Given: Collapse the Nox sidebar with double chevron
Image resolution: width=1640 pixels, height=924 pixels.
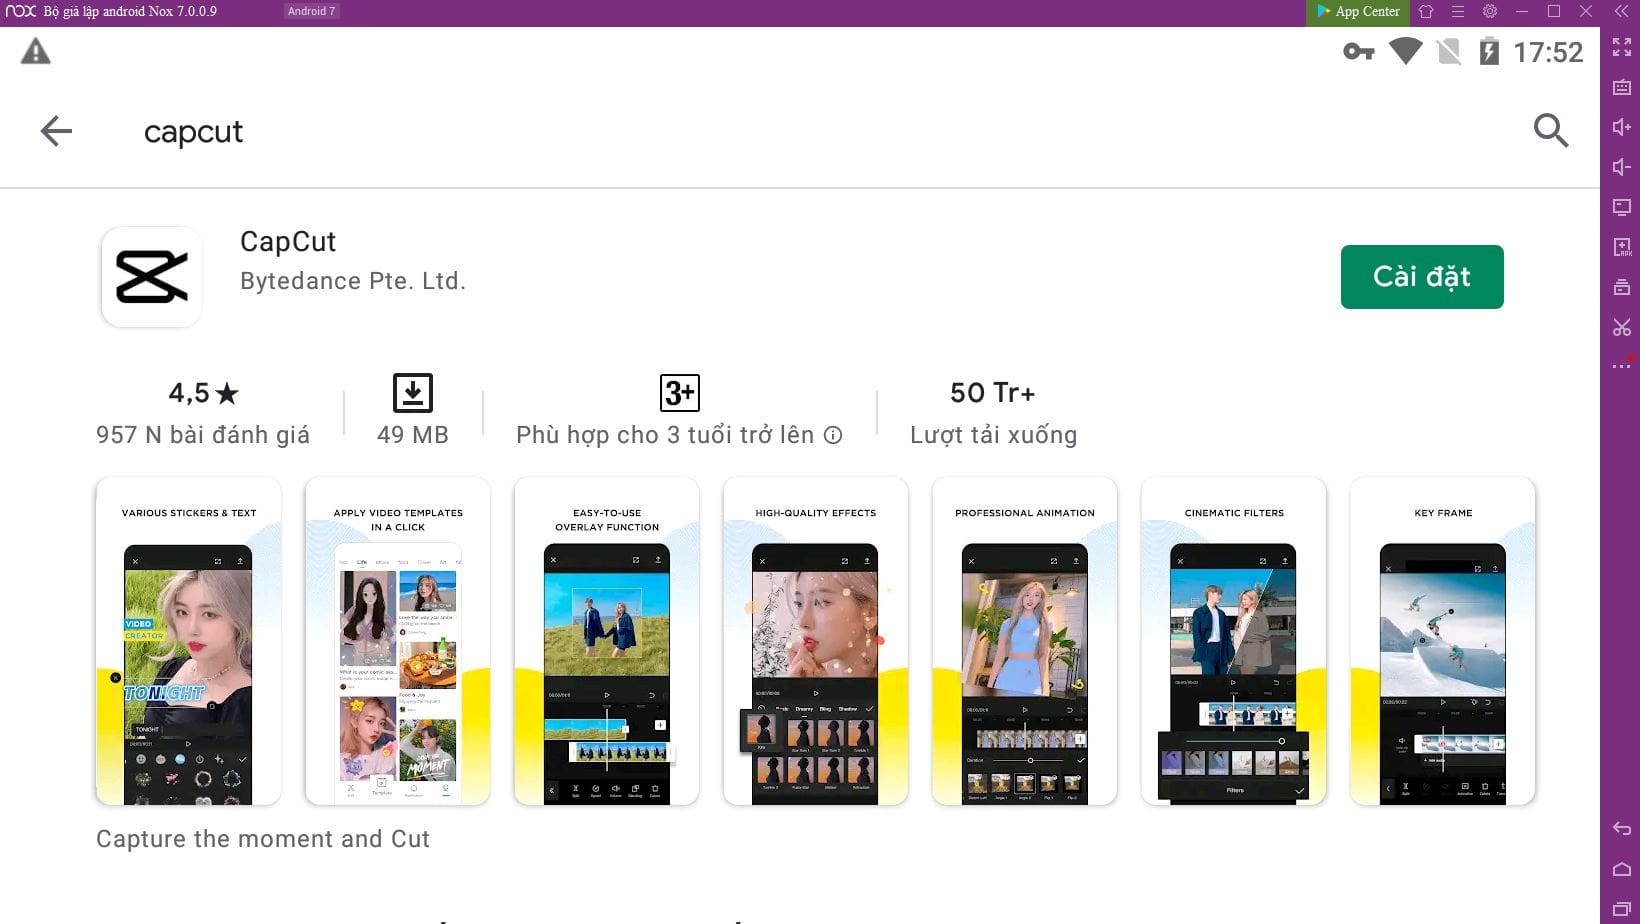Looking at the screenshot, I should click(x=1621, y=12).
